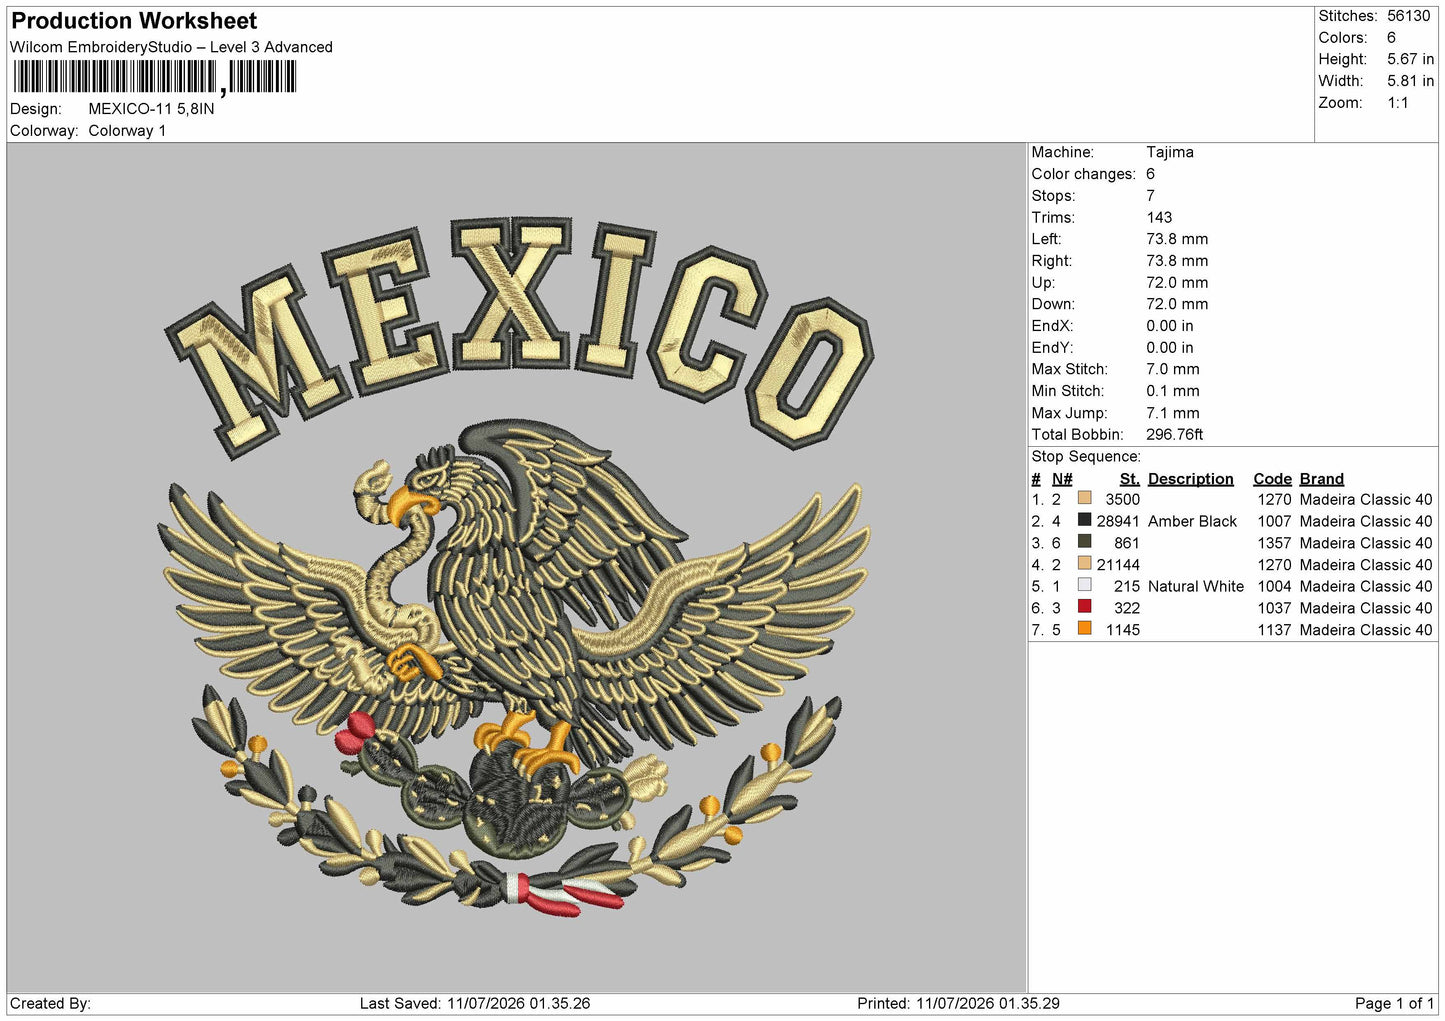Viewport: 1445px width, 1021px height.
Task: Click the Mexico eagle embroidery preview
Action: [516, 566]
